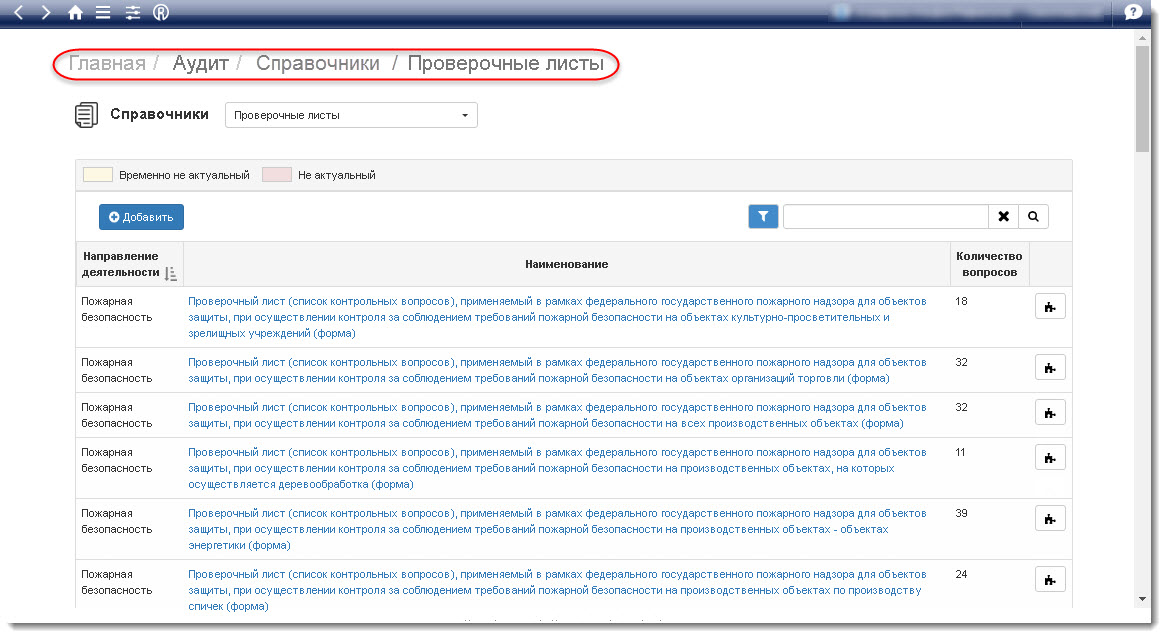Clear the search field with X button

[x=1003, y=216]
